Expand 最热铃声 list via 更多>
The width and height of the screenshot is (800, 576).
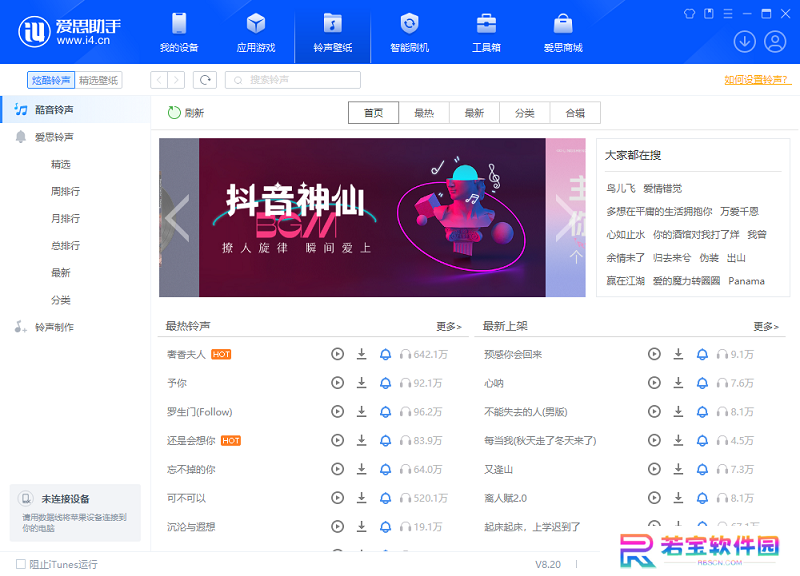(448, 327)
